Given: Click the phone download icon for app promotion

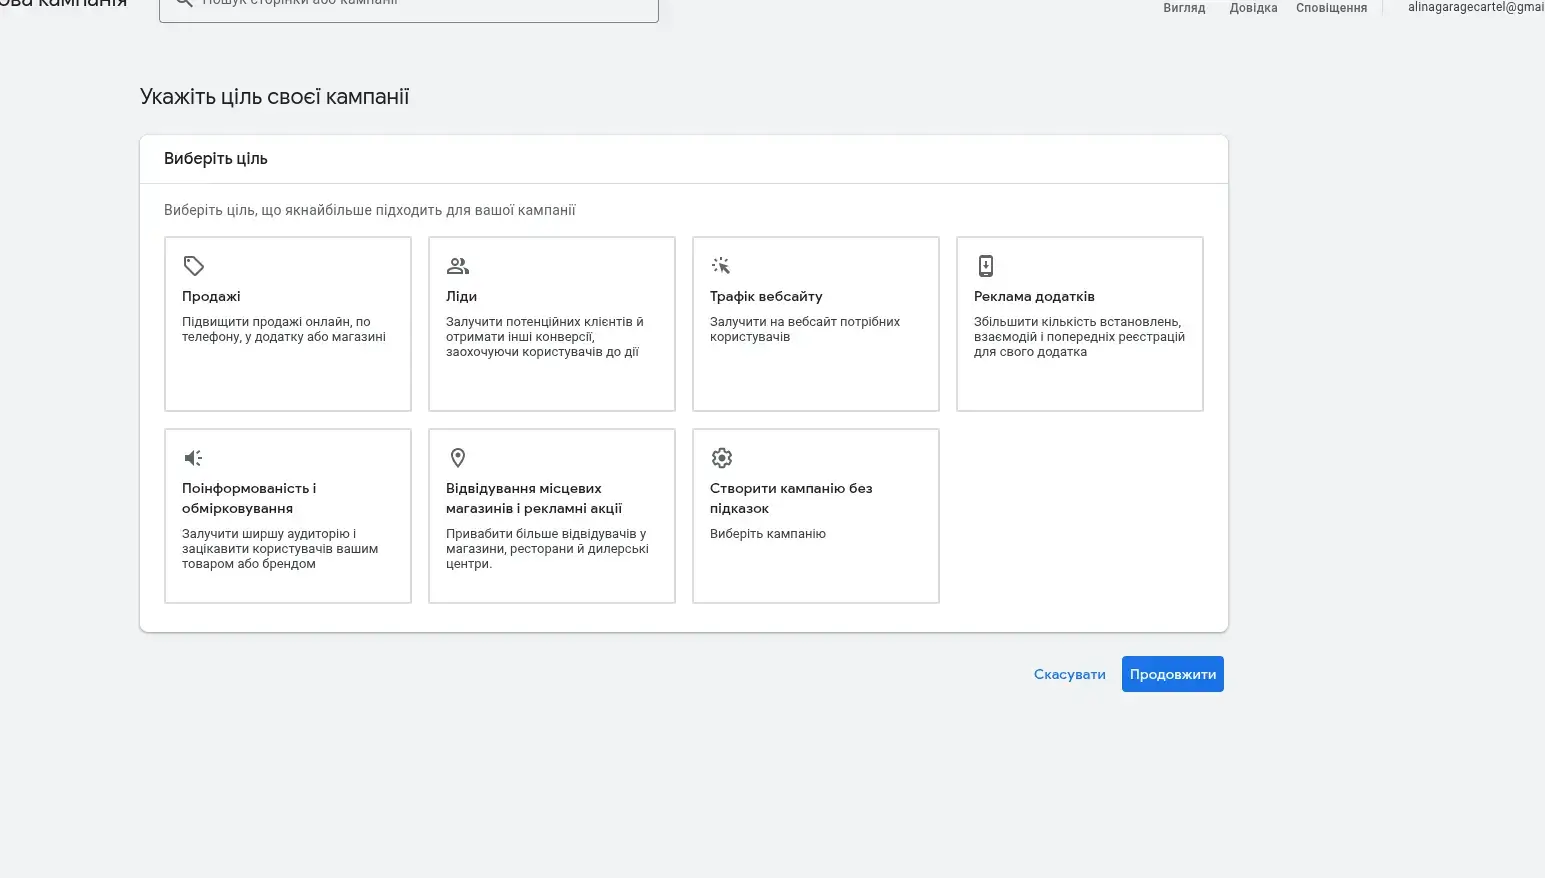Looking at the screenshot, I should (986, 266).
